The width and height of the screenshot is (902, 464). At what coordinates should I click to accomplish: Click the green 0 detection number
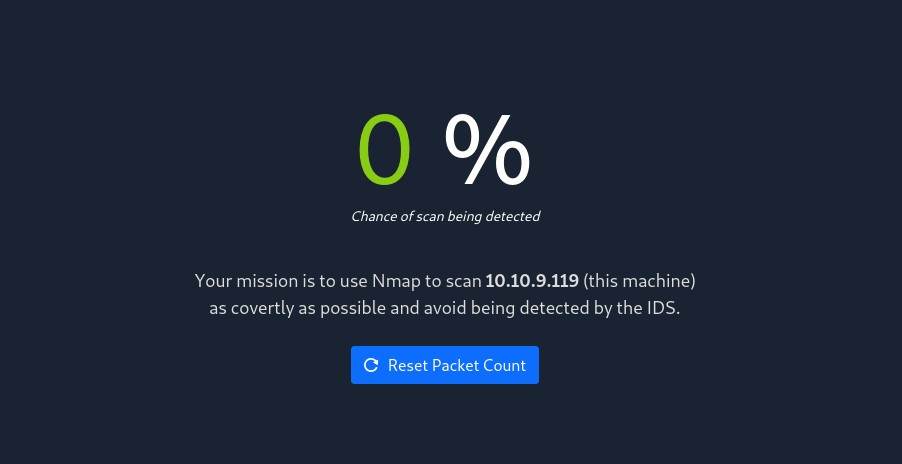coord(385,150)
